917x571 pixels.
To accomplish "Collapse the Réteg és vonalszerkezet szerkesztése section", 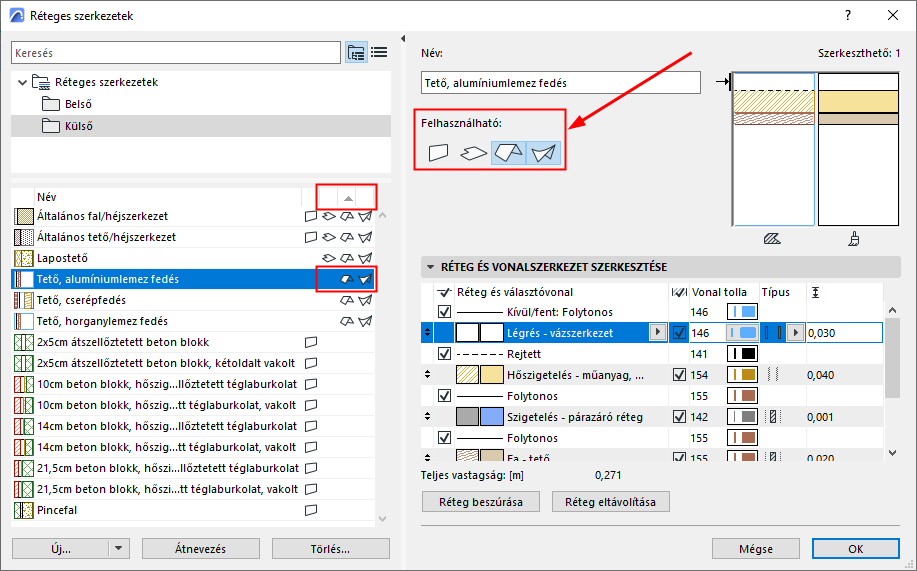I will tap(430, 267).
